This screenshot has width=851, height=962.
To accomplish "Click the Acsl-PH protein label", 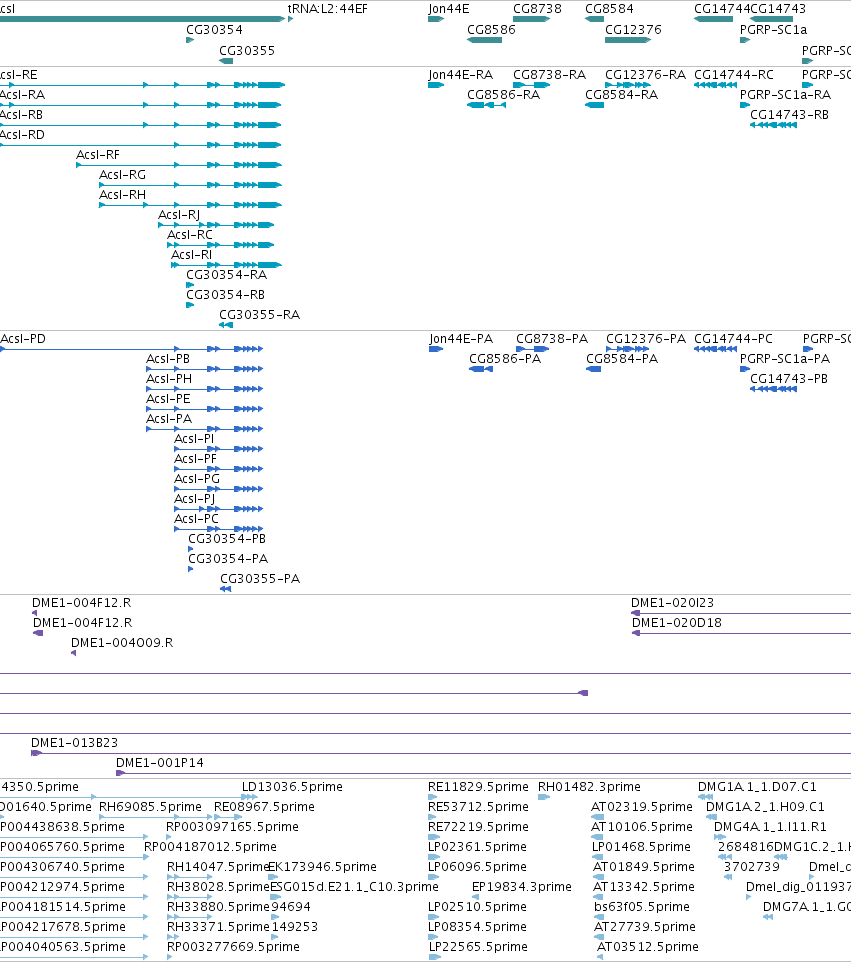I will coord(169,379).
